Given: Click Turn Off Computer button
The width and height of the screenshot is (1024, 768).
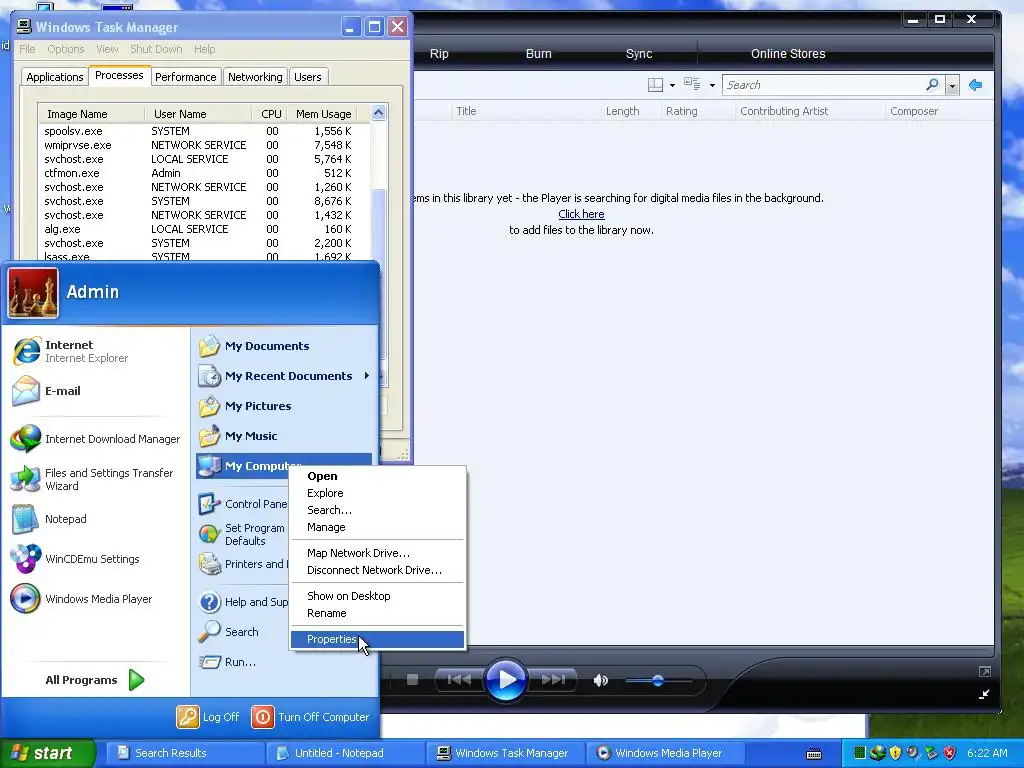Looking at the screenshot, I should [311, 717].
